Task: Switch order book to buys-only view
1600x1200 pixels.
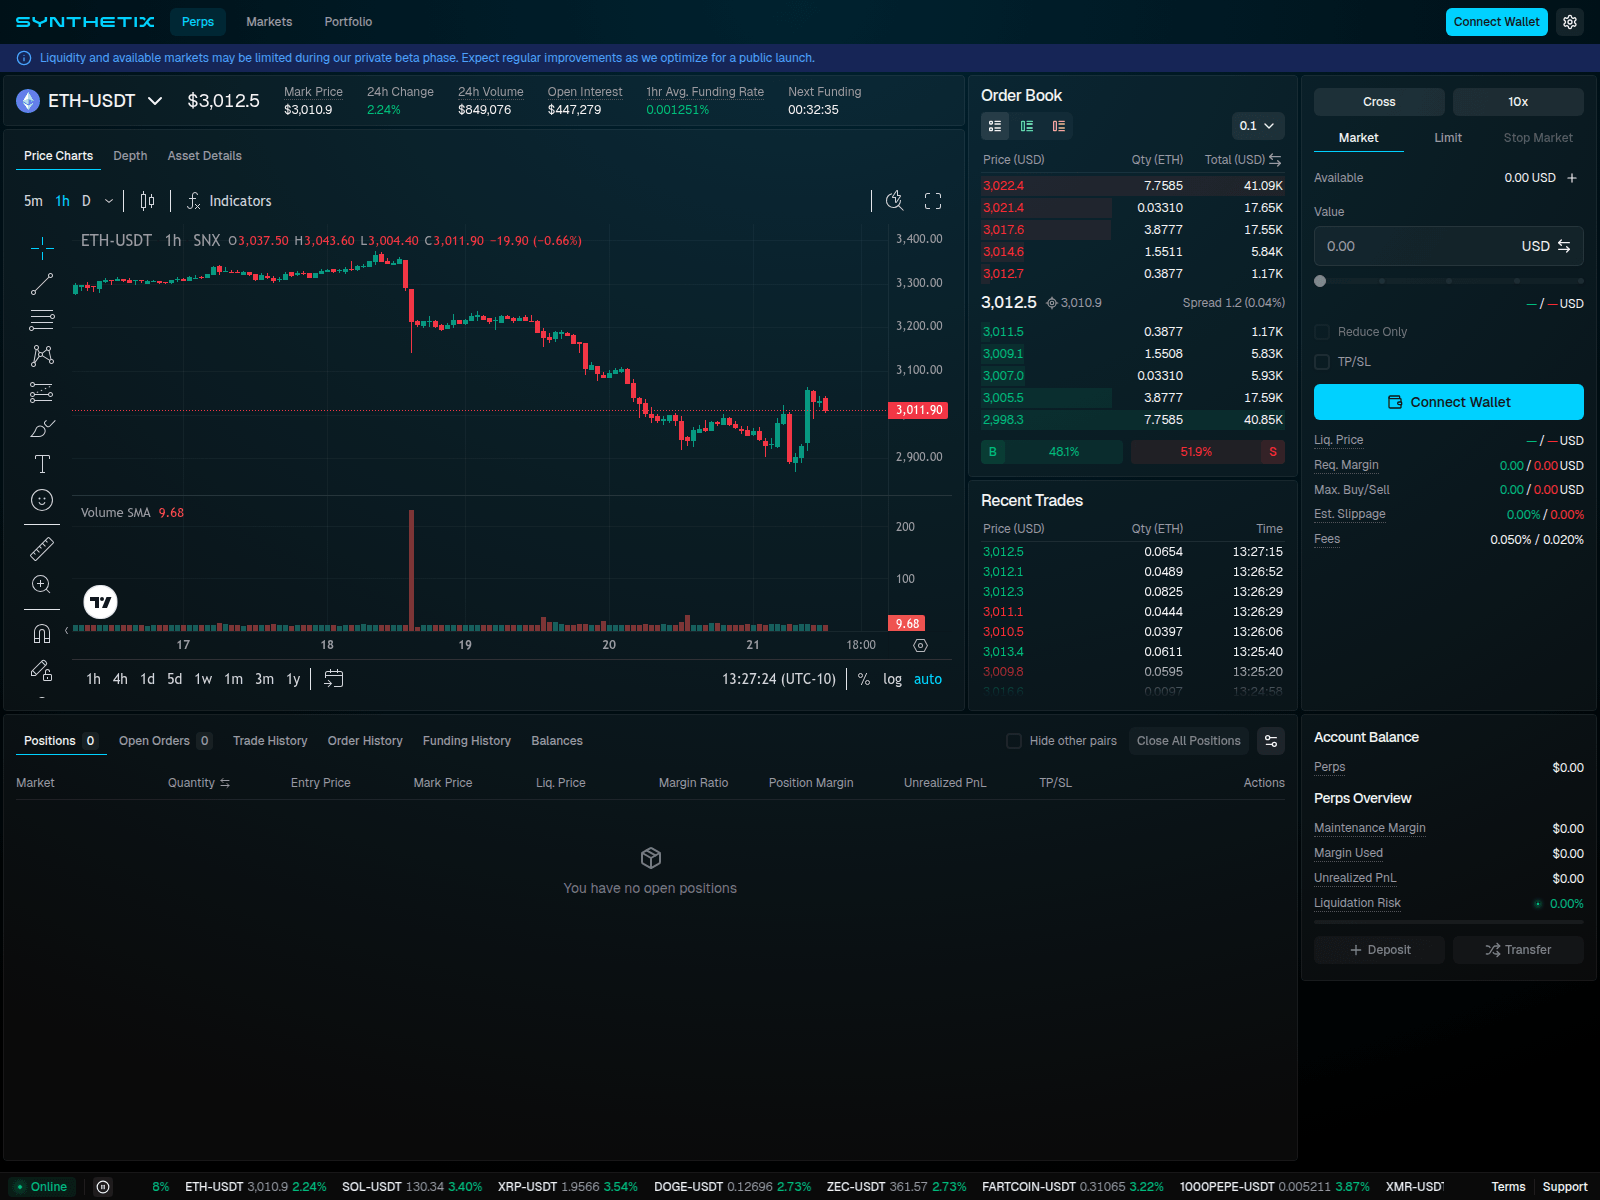Action: (x=1026, y=126)
